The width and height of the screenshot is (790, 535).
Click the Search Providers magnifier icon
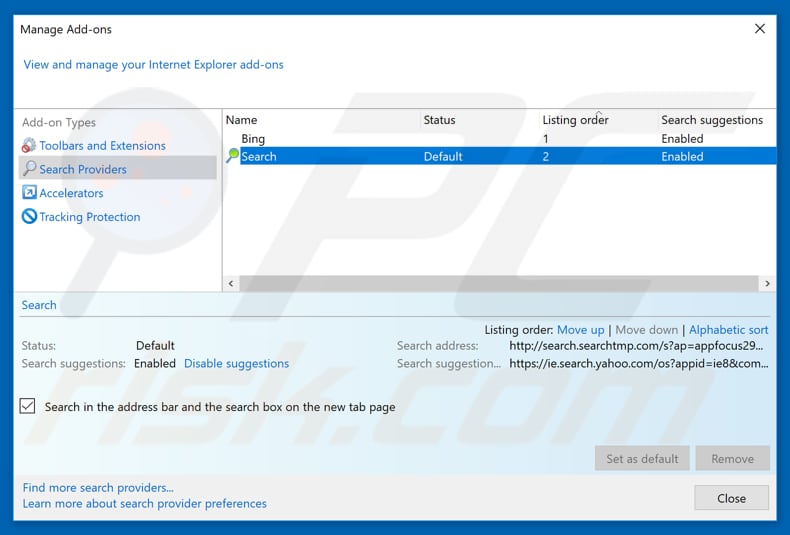[30, 168]
